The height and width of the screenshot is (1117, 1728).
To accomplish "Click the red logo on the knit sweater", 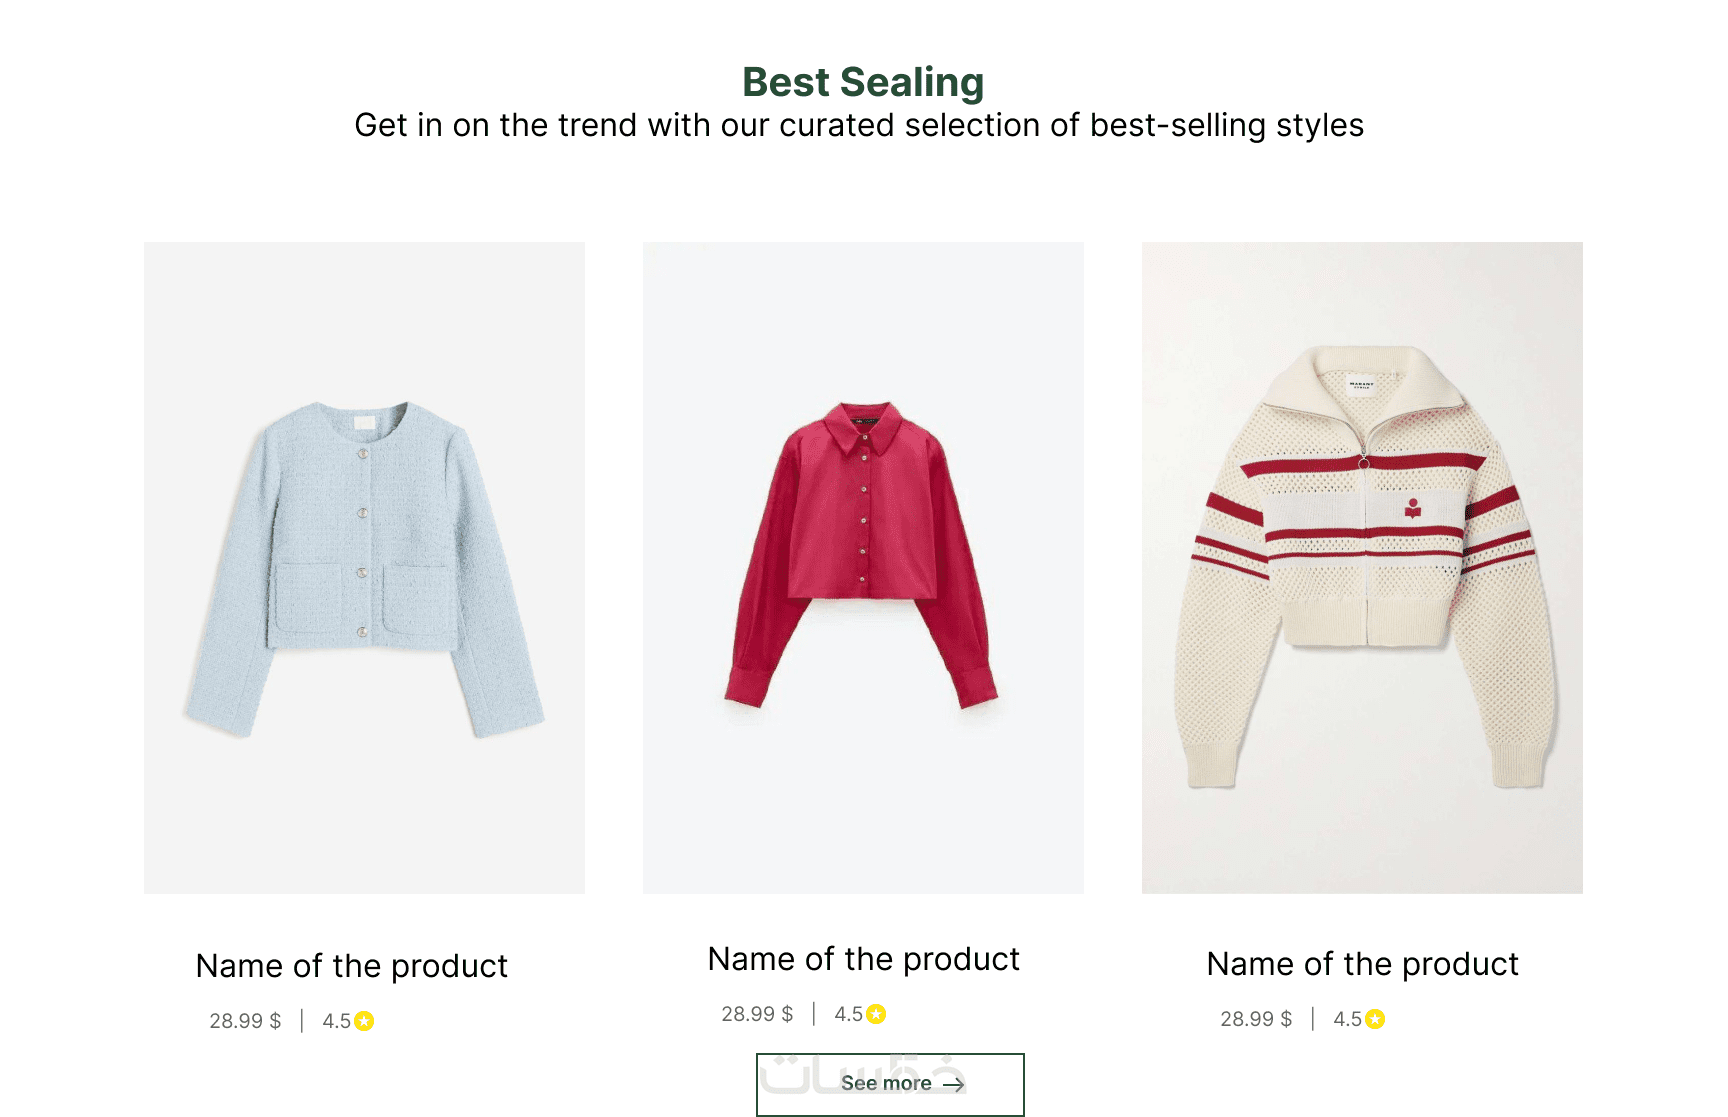I will tap(1413, 509).
